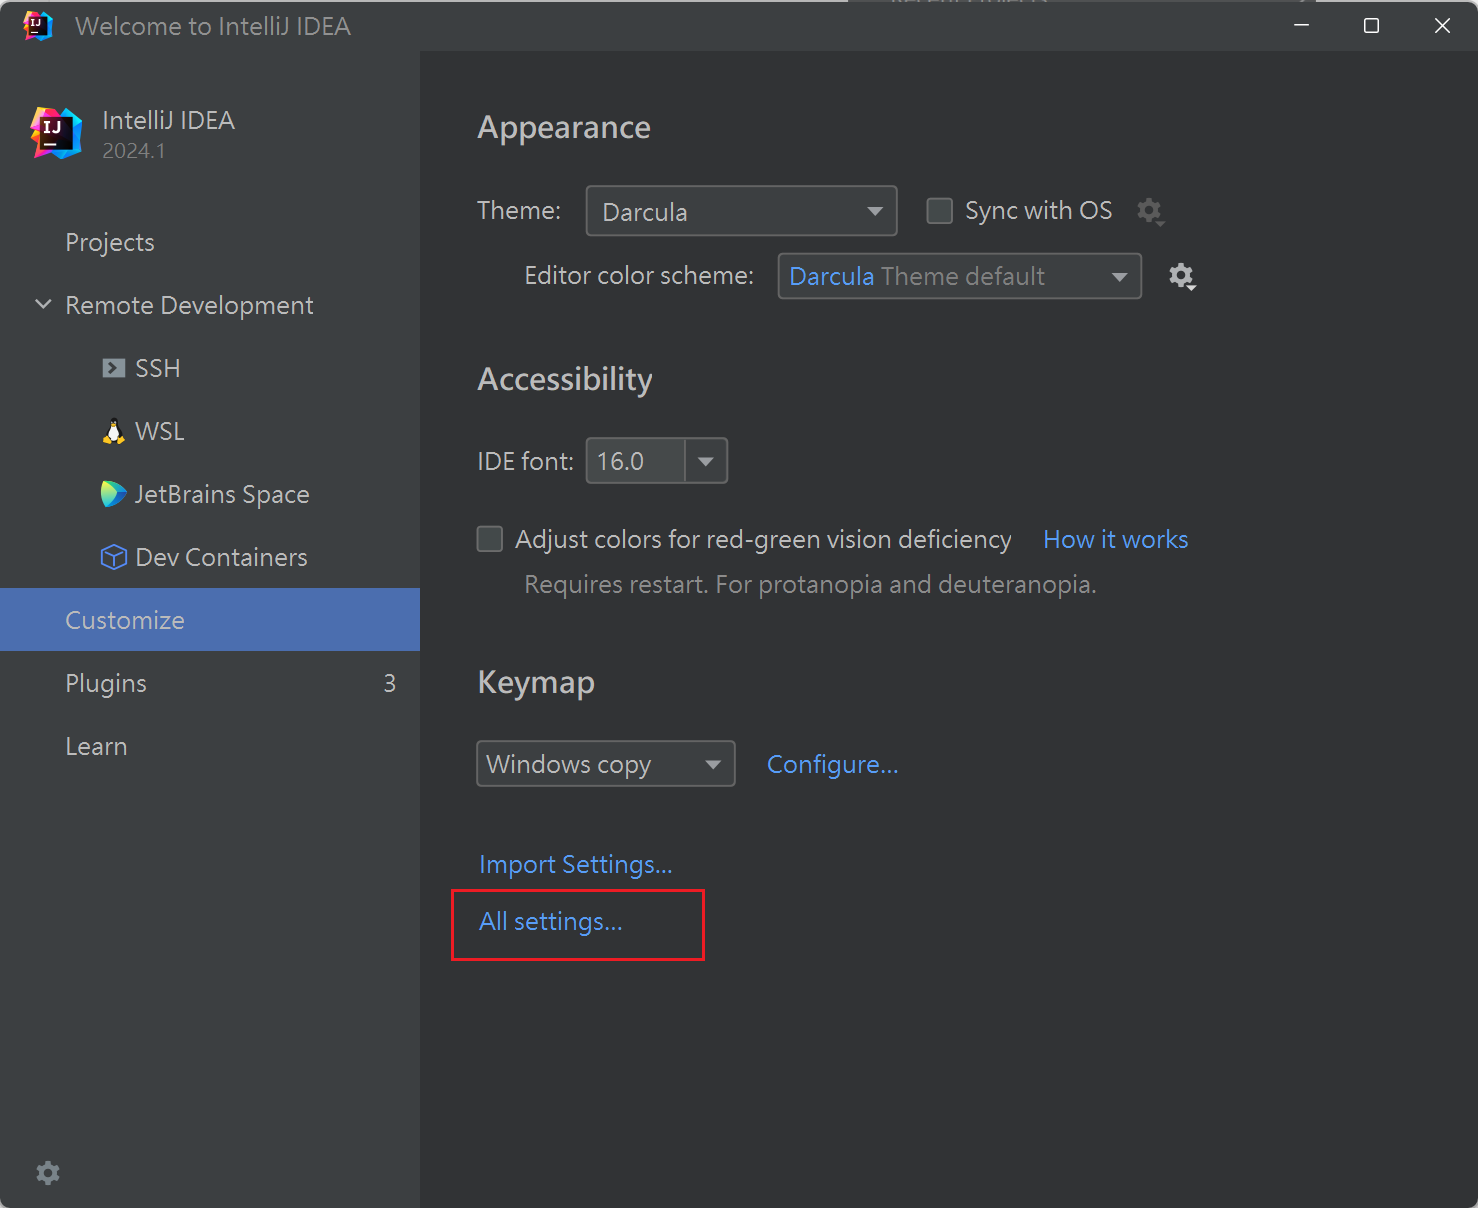Click the Requires restart hint text

(x=811, y=585)
